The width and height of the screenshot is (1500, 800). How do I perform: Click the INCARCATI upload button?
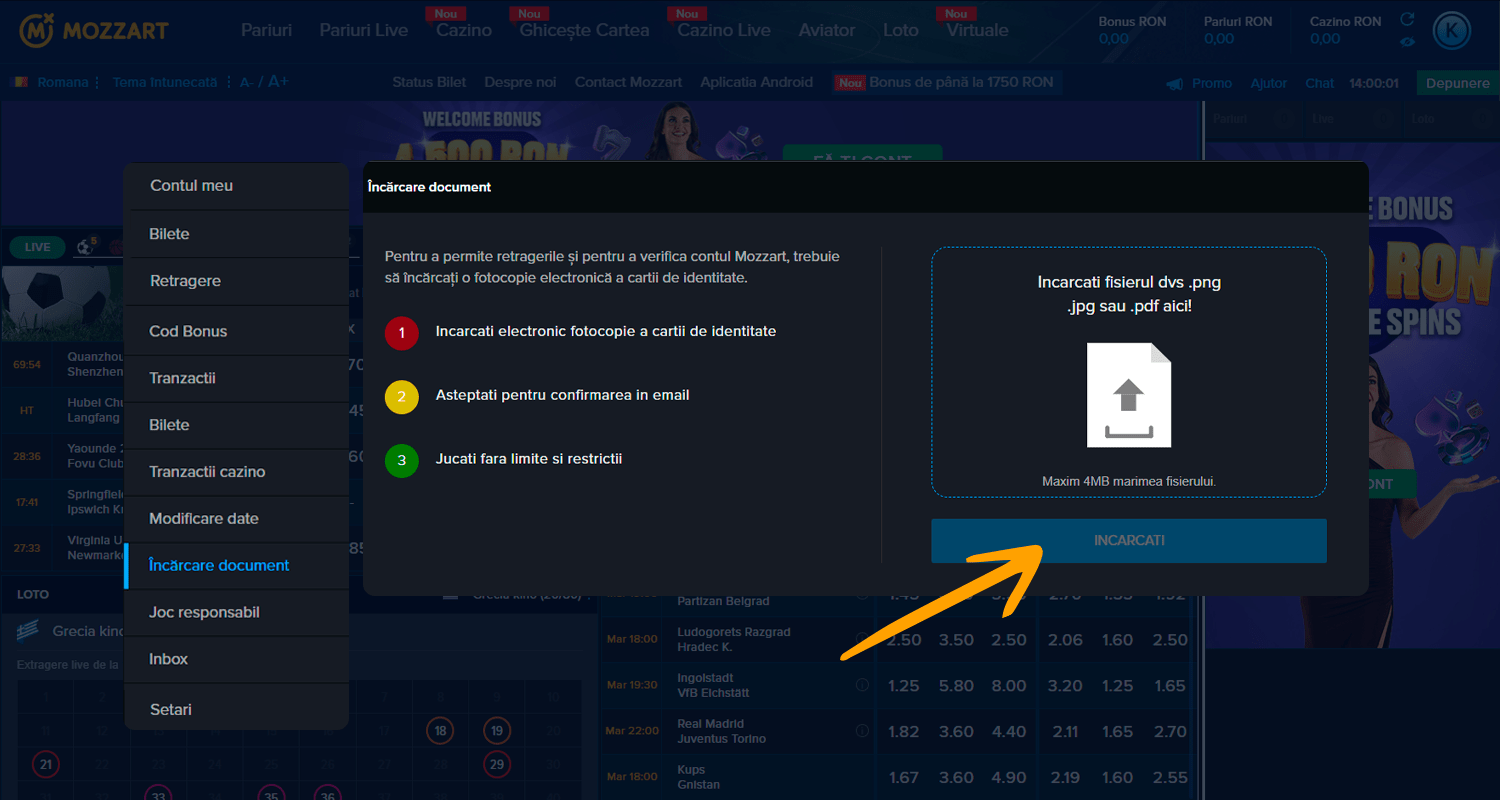coord(1129,541)
